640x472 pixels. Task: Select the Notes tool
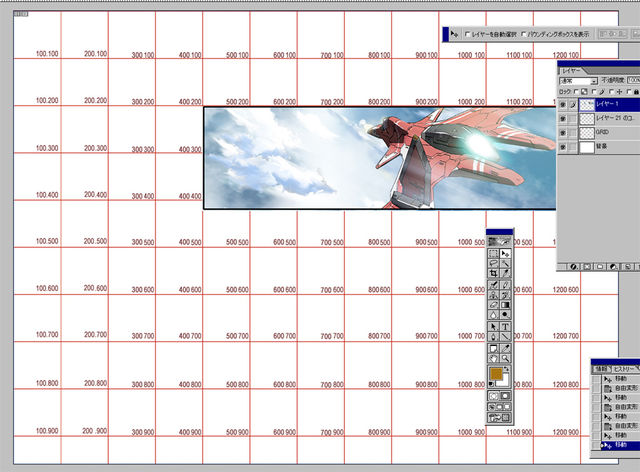[493, 348]
